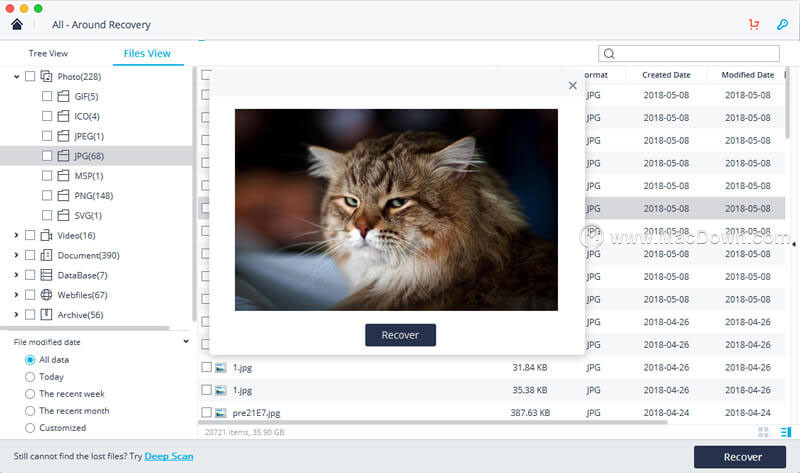The width and height of the screenshot is (800, 473).
Task: Click the bottom-right Recover button
Action: click(740, 457)
